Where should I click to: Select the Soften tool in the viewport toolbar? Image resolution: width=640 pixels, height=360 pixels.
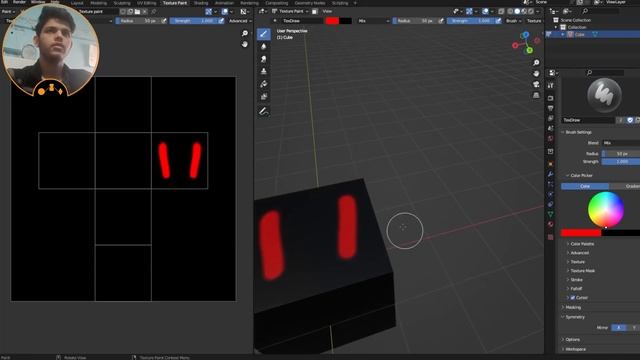coord(264,47)
